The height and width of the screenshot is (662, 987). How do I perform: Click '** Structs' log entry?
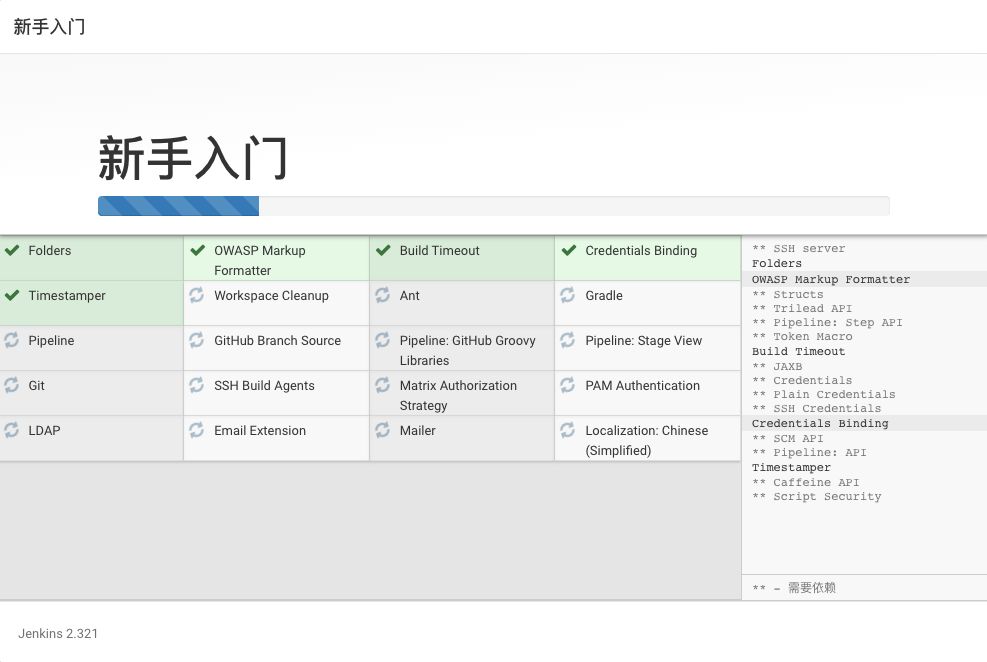pos(787,294)
